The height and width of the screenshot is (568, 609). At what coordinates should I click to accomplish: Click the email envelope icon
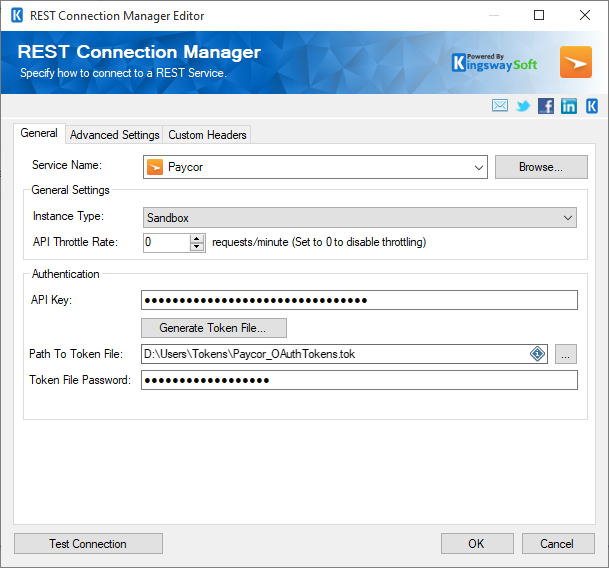(500, 105)
